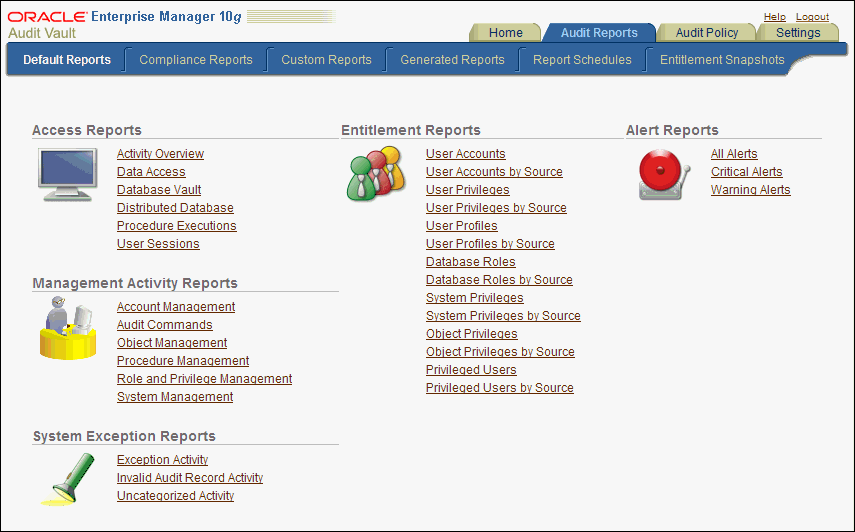Open Role and Privilege Management report
The image size is (855, 532).
click(x=204, y=379)
